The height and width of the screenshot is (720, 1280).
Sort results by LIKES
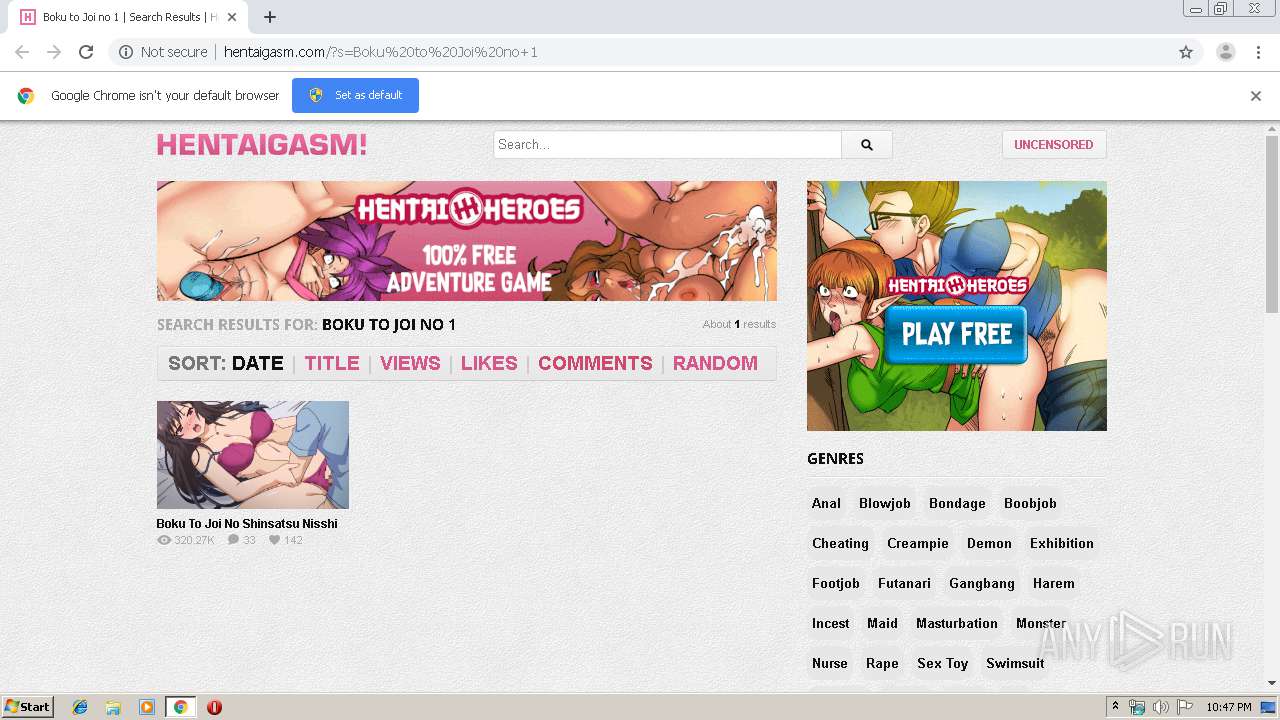point(489,363)
